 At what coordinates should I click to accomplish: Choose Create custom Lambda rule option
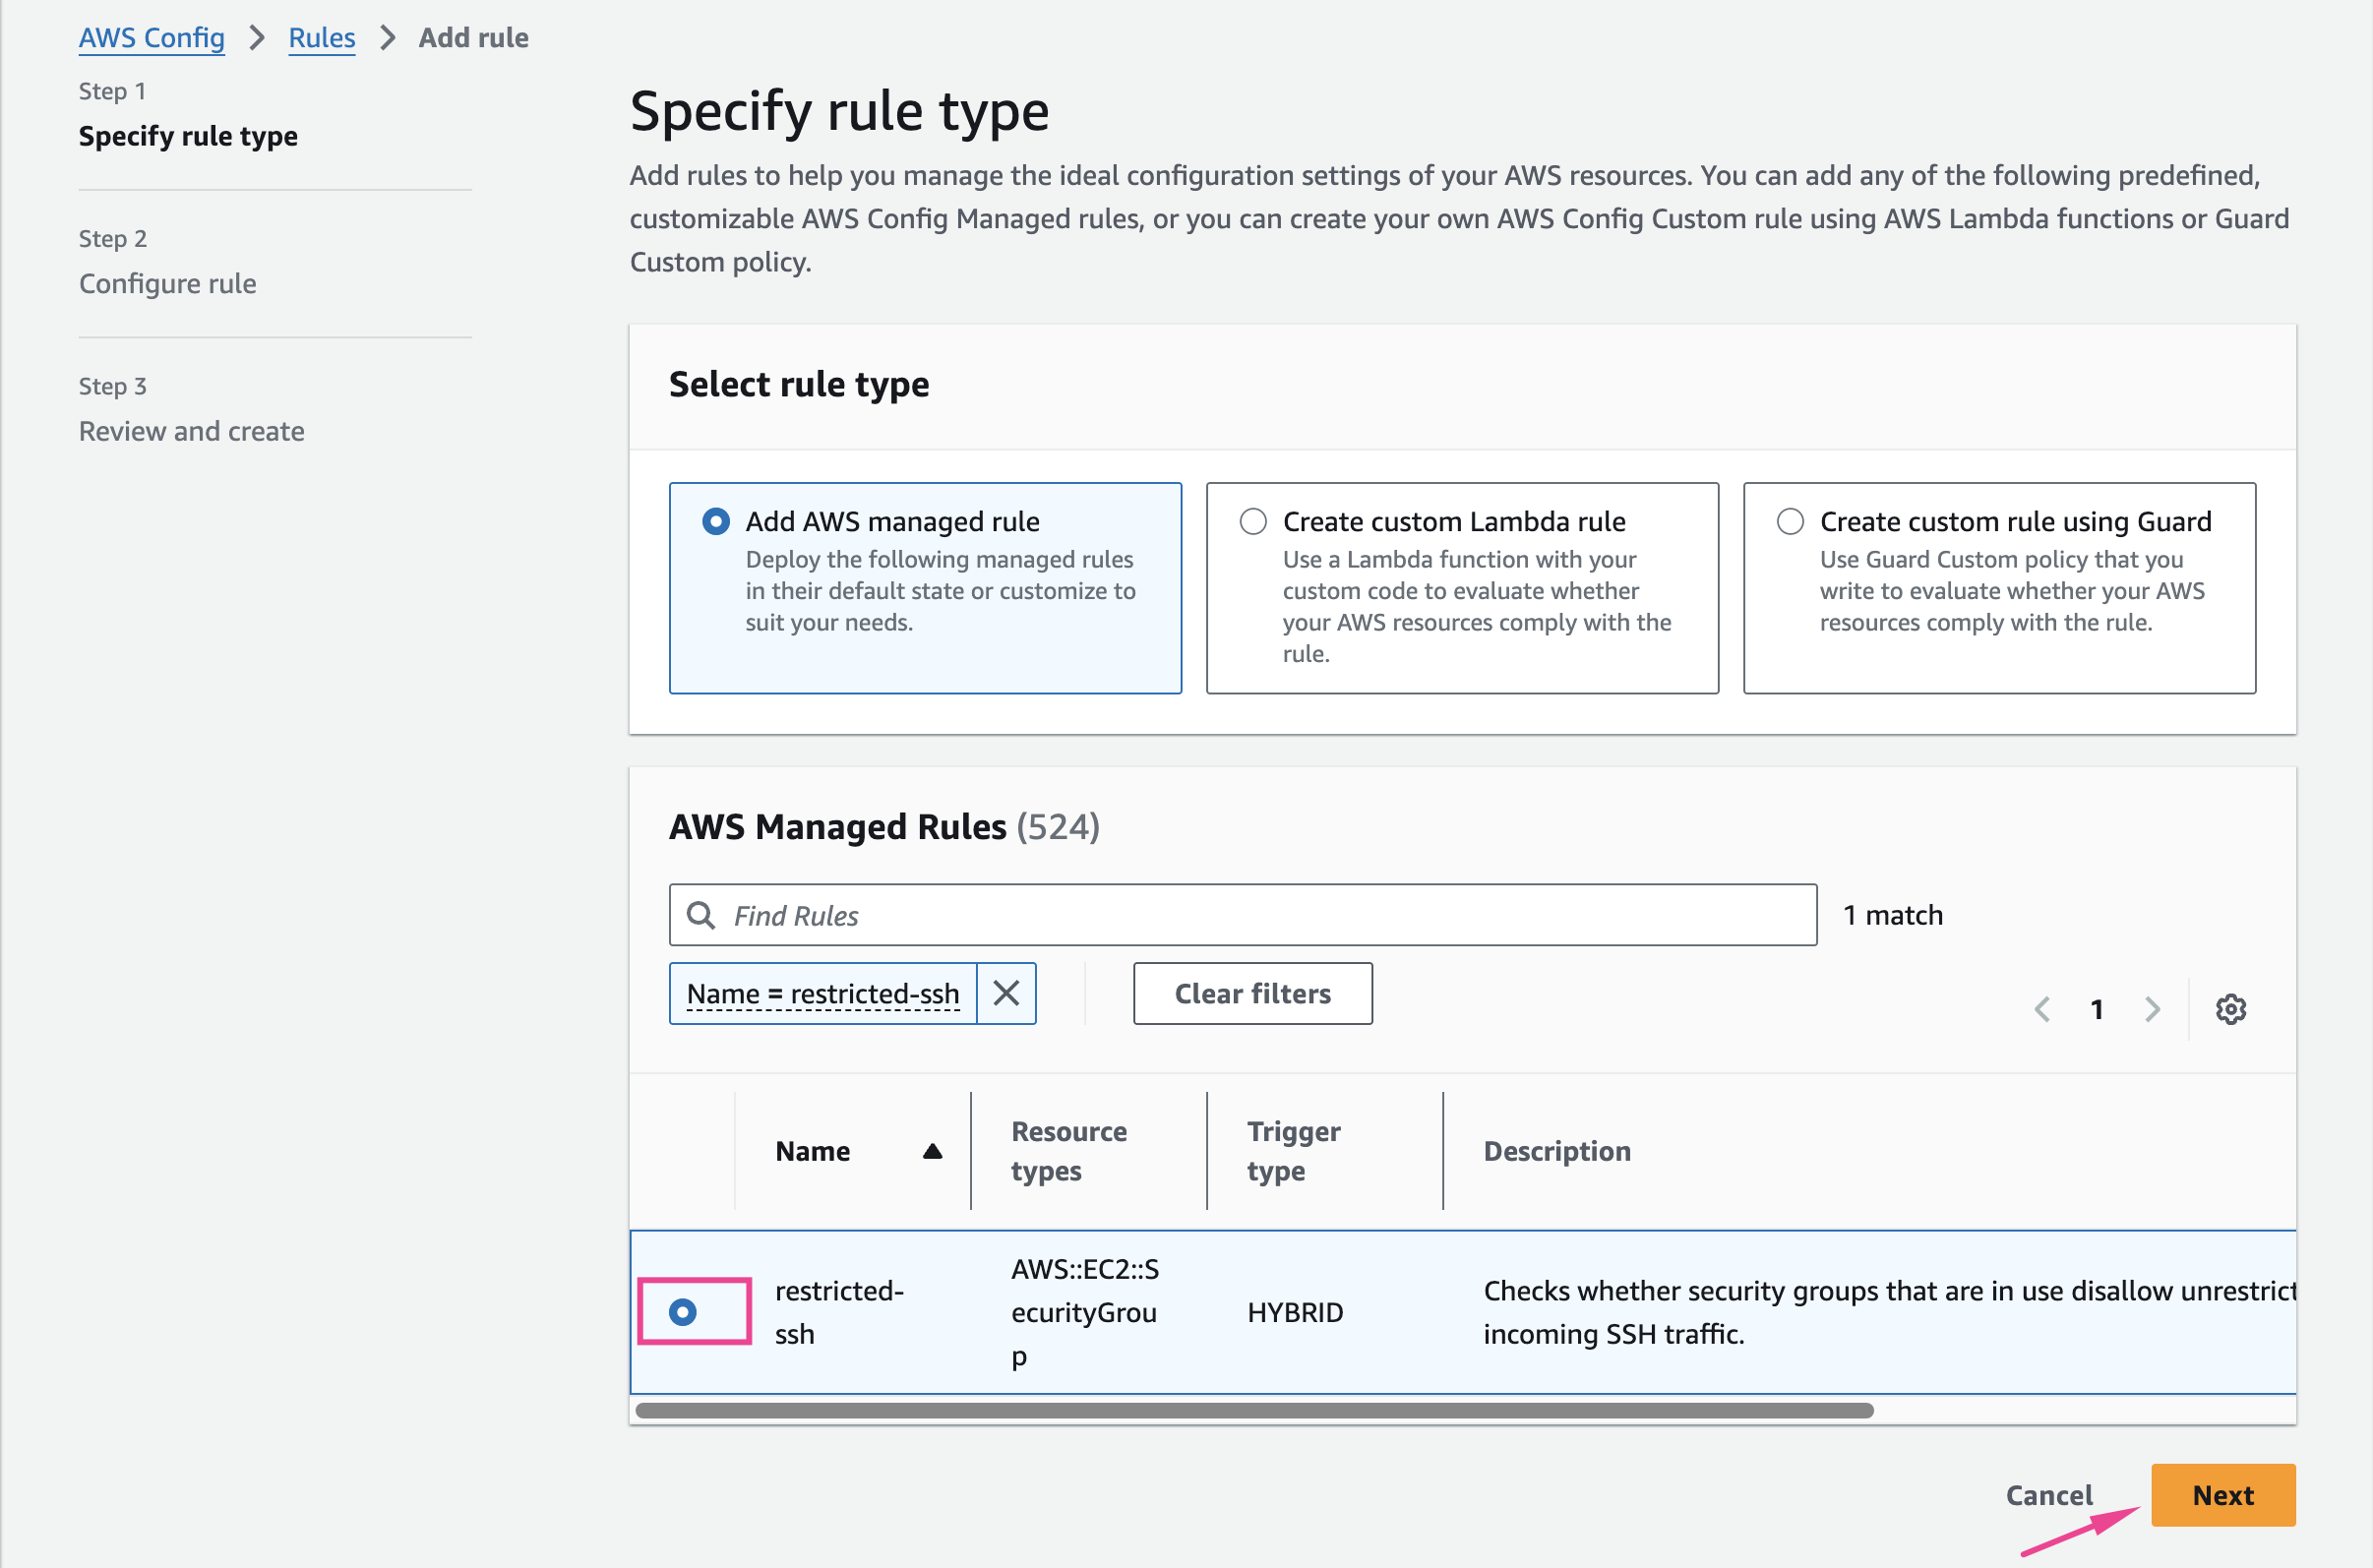(x=1253, y=522)
